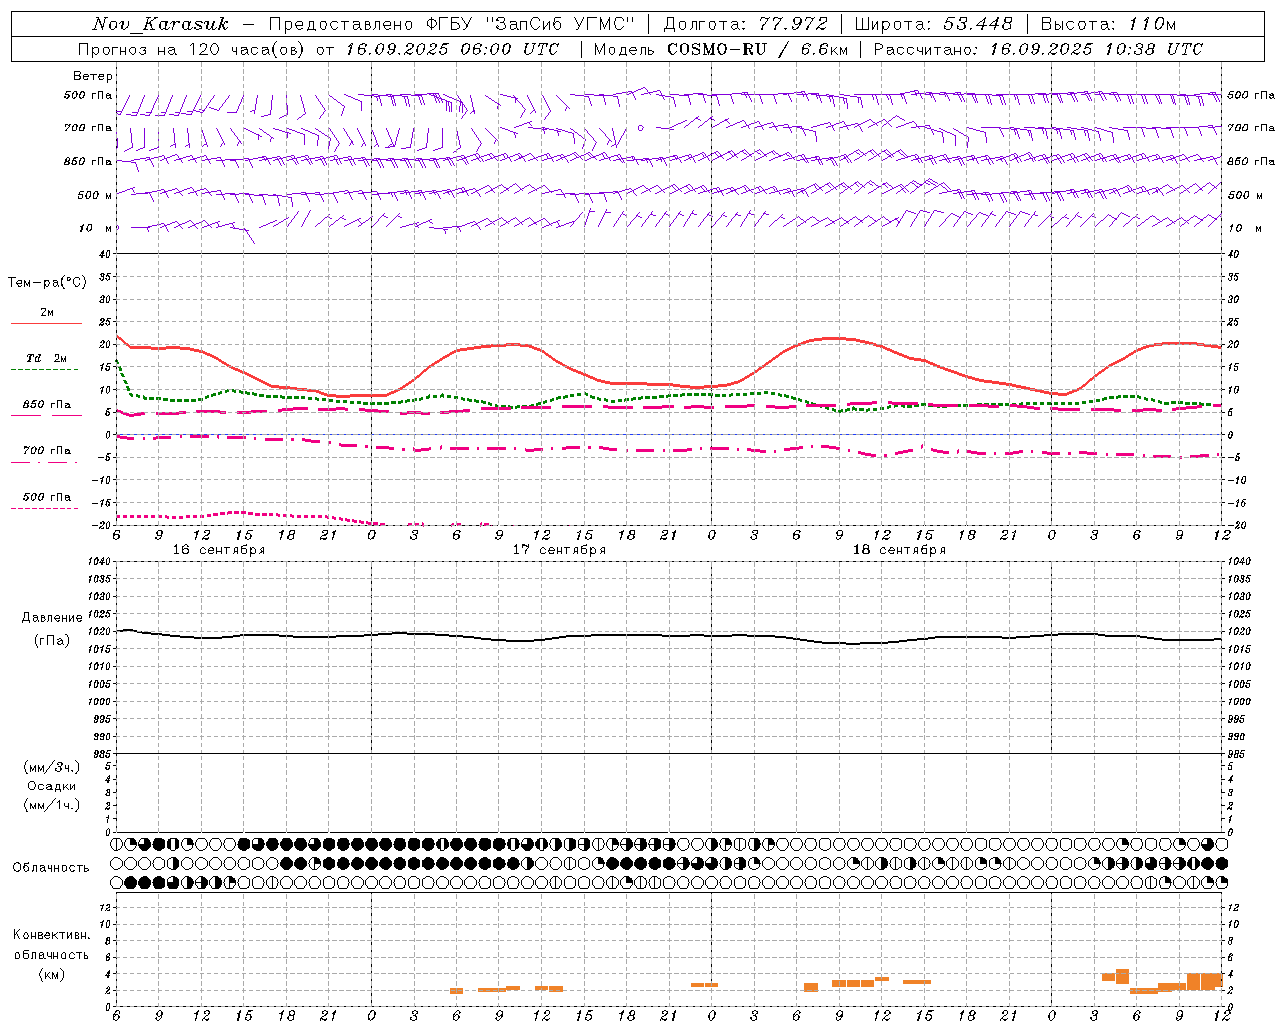Image resolution: width=1280 pixels, height=1024 pixels.
Task: Click the (км) unit label for convective cloud
Action: click(51, 974)
